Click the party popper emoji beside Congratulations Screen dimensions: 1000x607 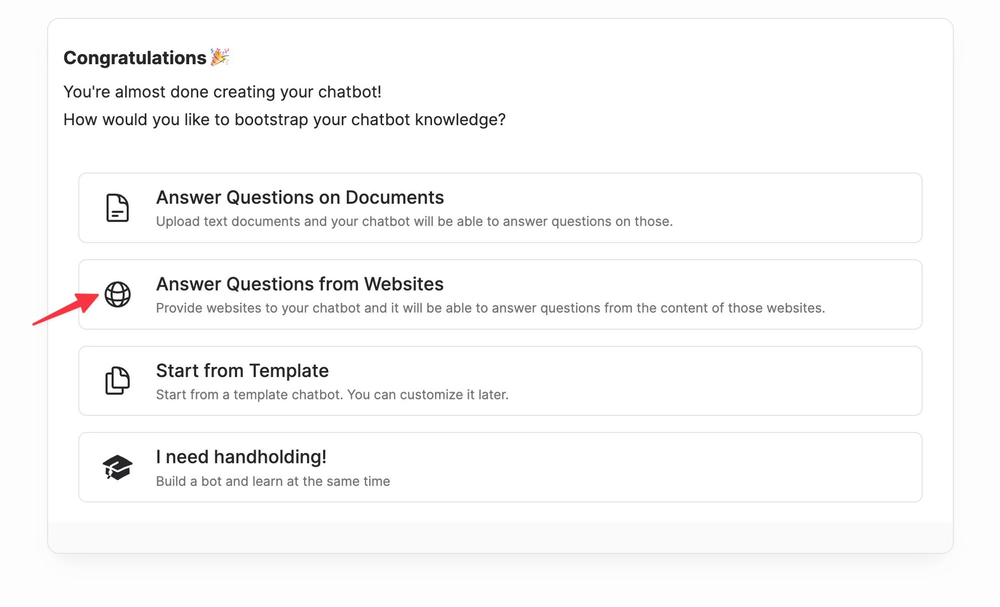click(x=220, y=58)
